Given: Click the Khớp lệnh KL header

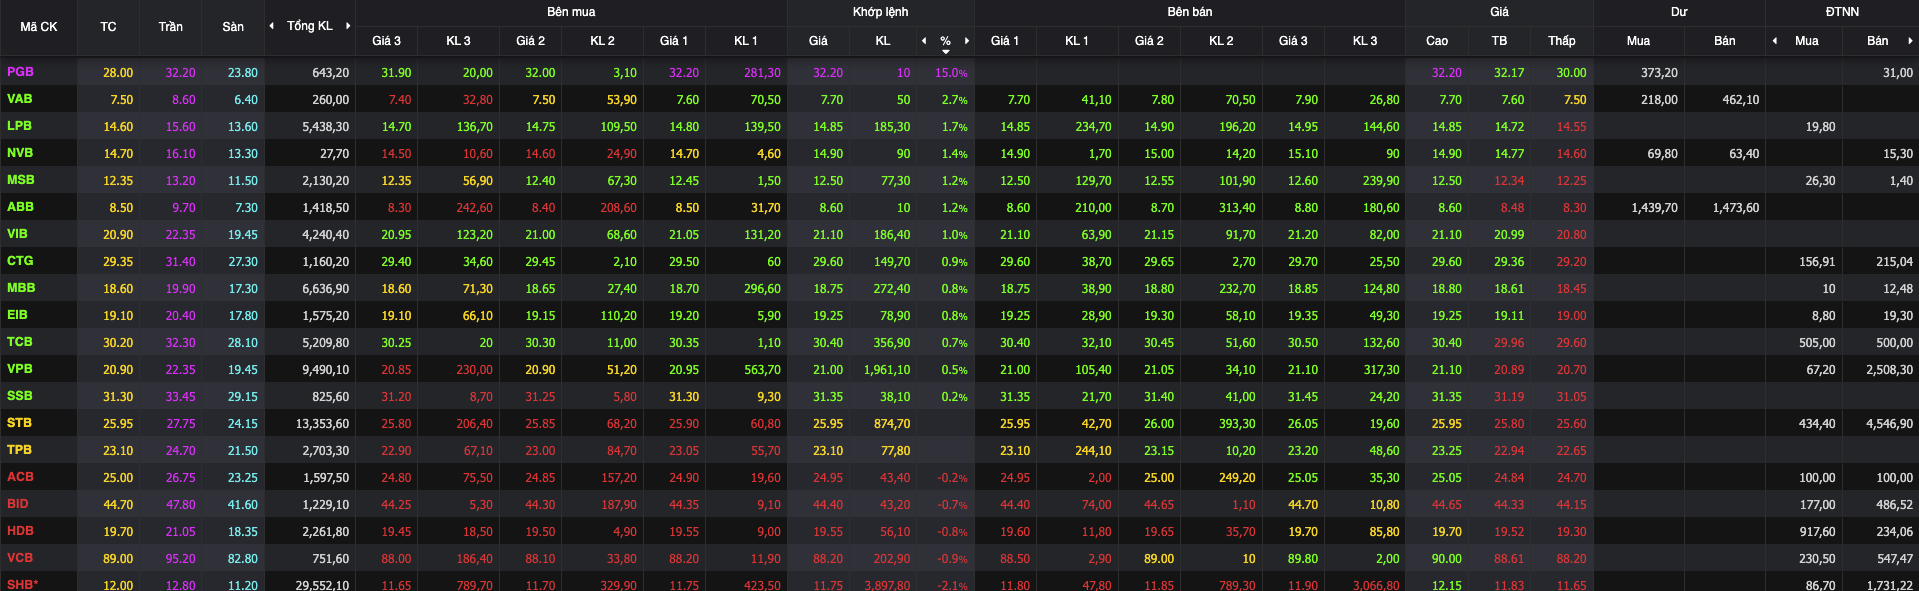Looking at the screenshot, I should pyautogui.click(x=883, y=41).
